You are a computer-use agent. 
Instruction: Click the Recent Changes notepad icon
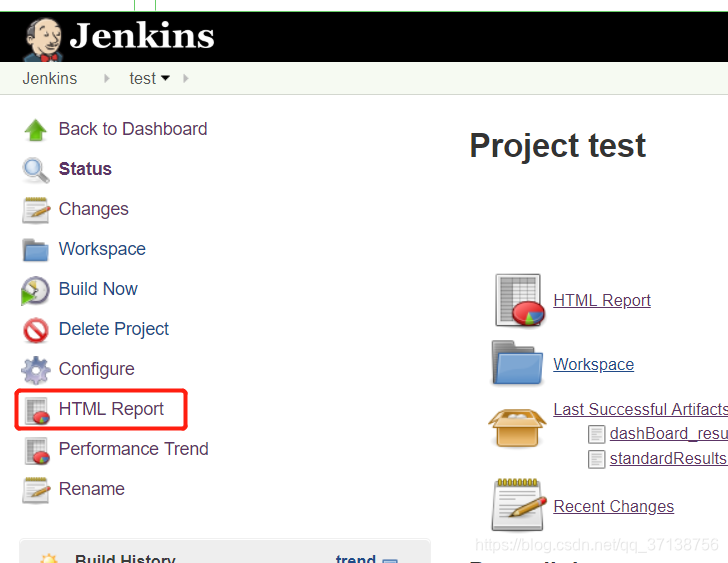click(x=518, y=505)
